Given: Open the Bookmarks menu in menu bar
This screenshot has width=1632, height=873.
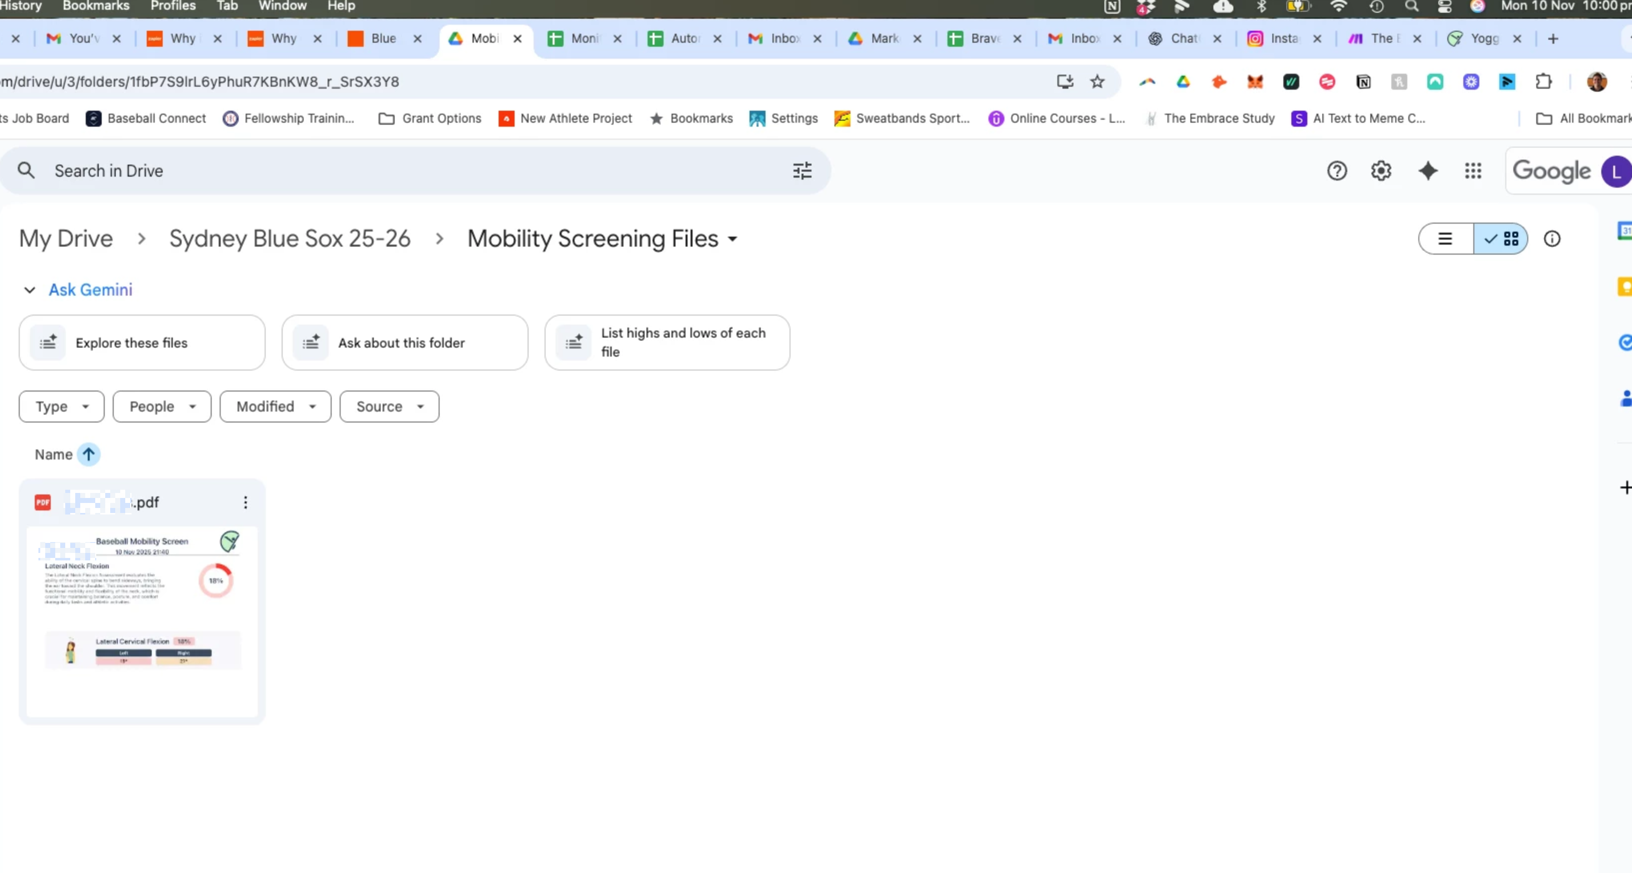Looking at the screenshot, I should tap(95, 6).
